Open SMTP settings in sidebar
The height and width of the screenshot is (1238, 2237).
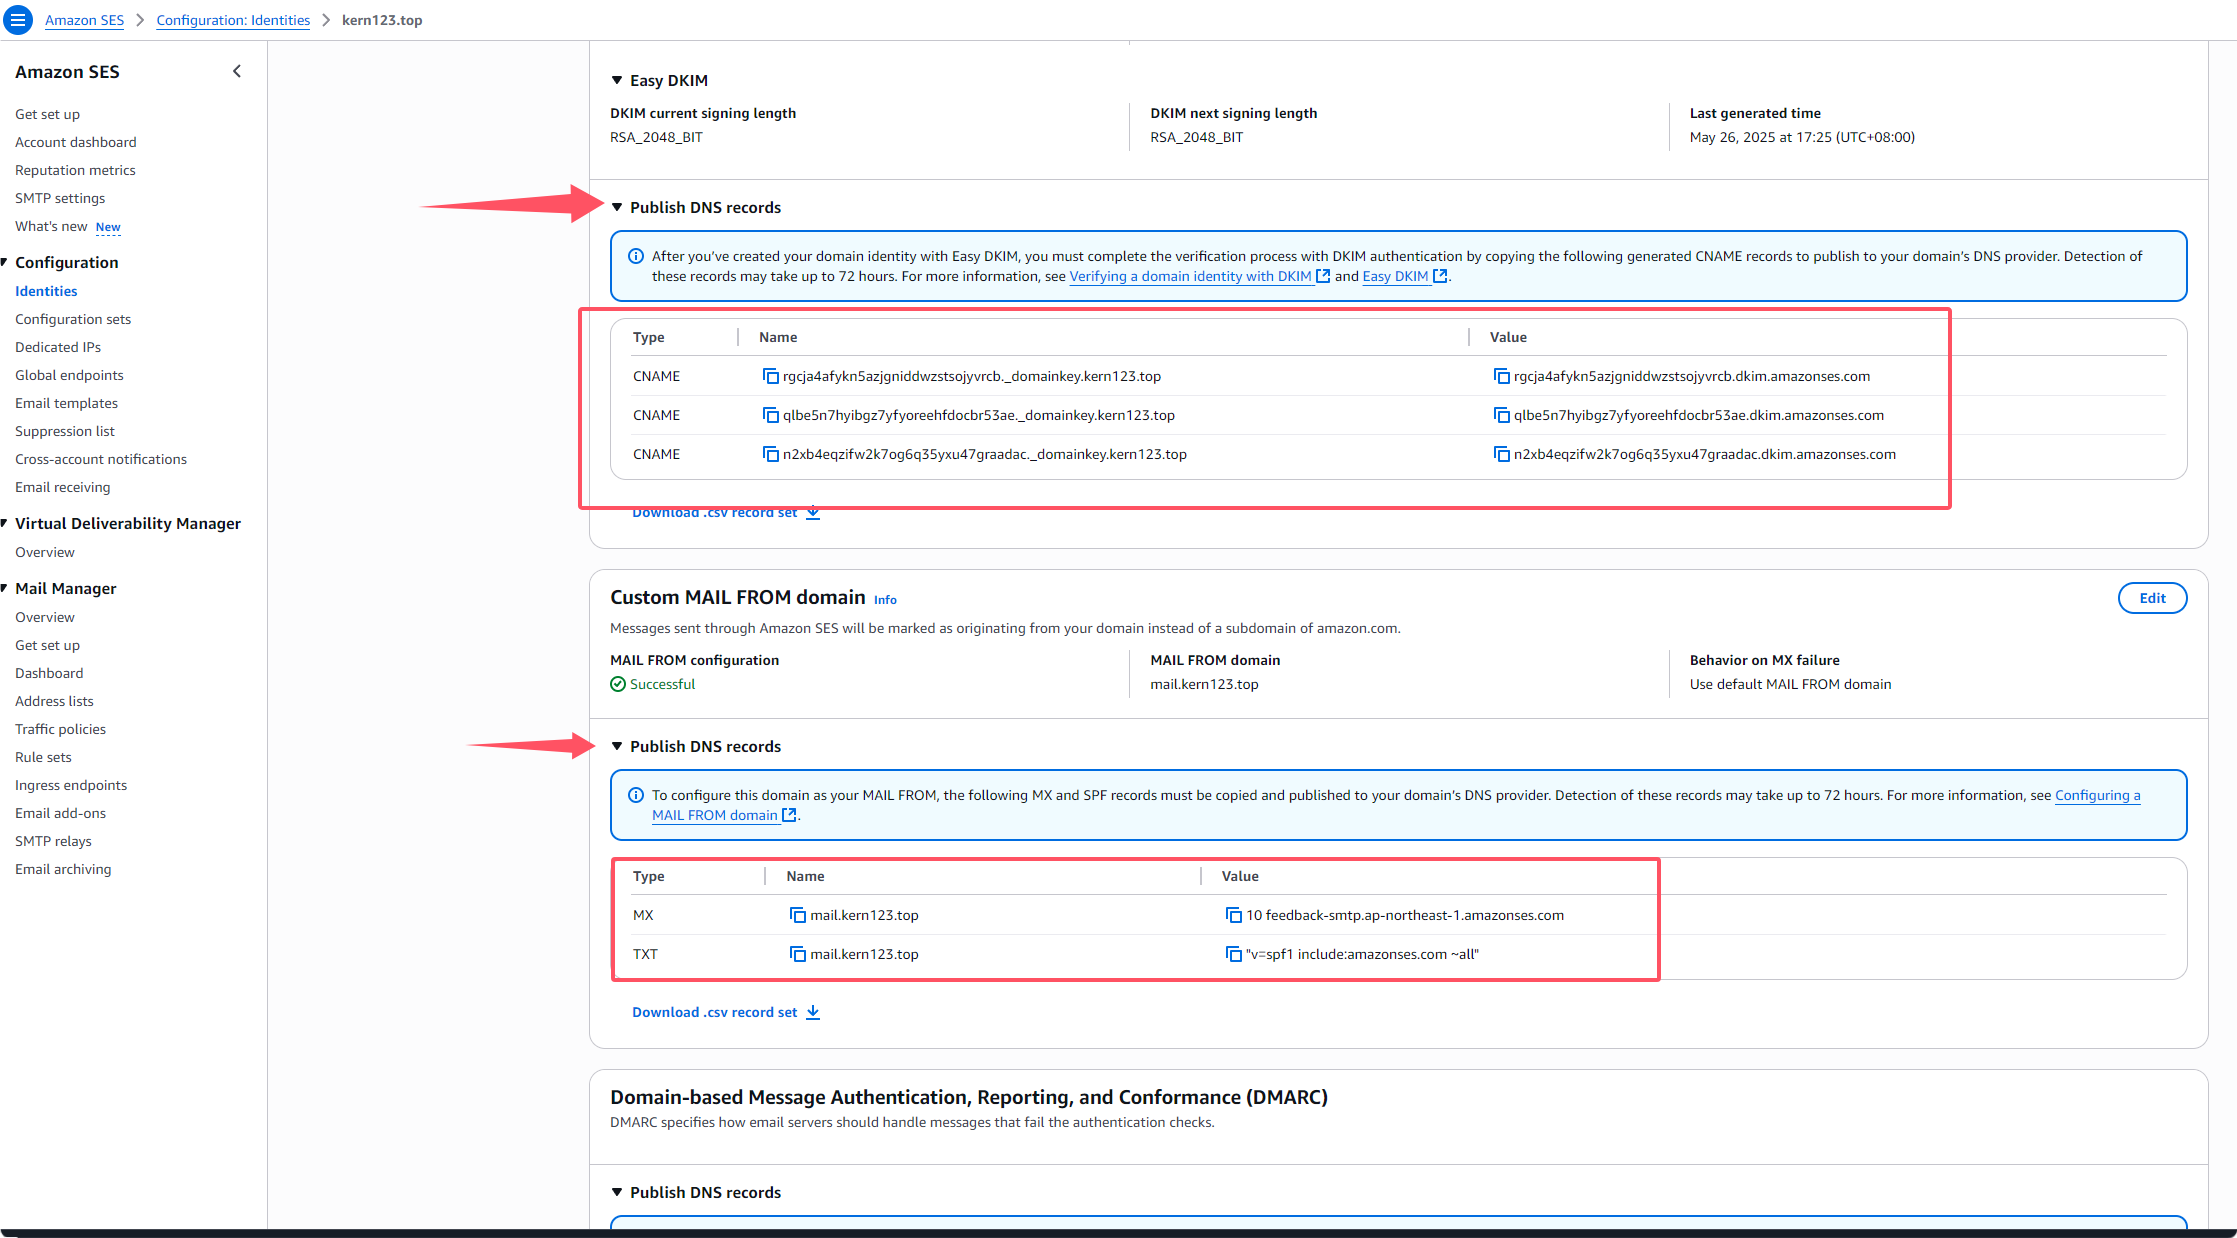(x=60, y=198)
